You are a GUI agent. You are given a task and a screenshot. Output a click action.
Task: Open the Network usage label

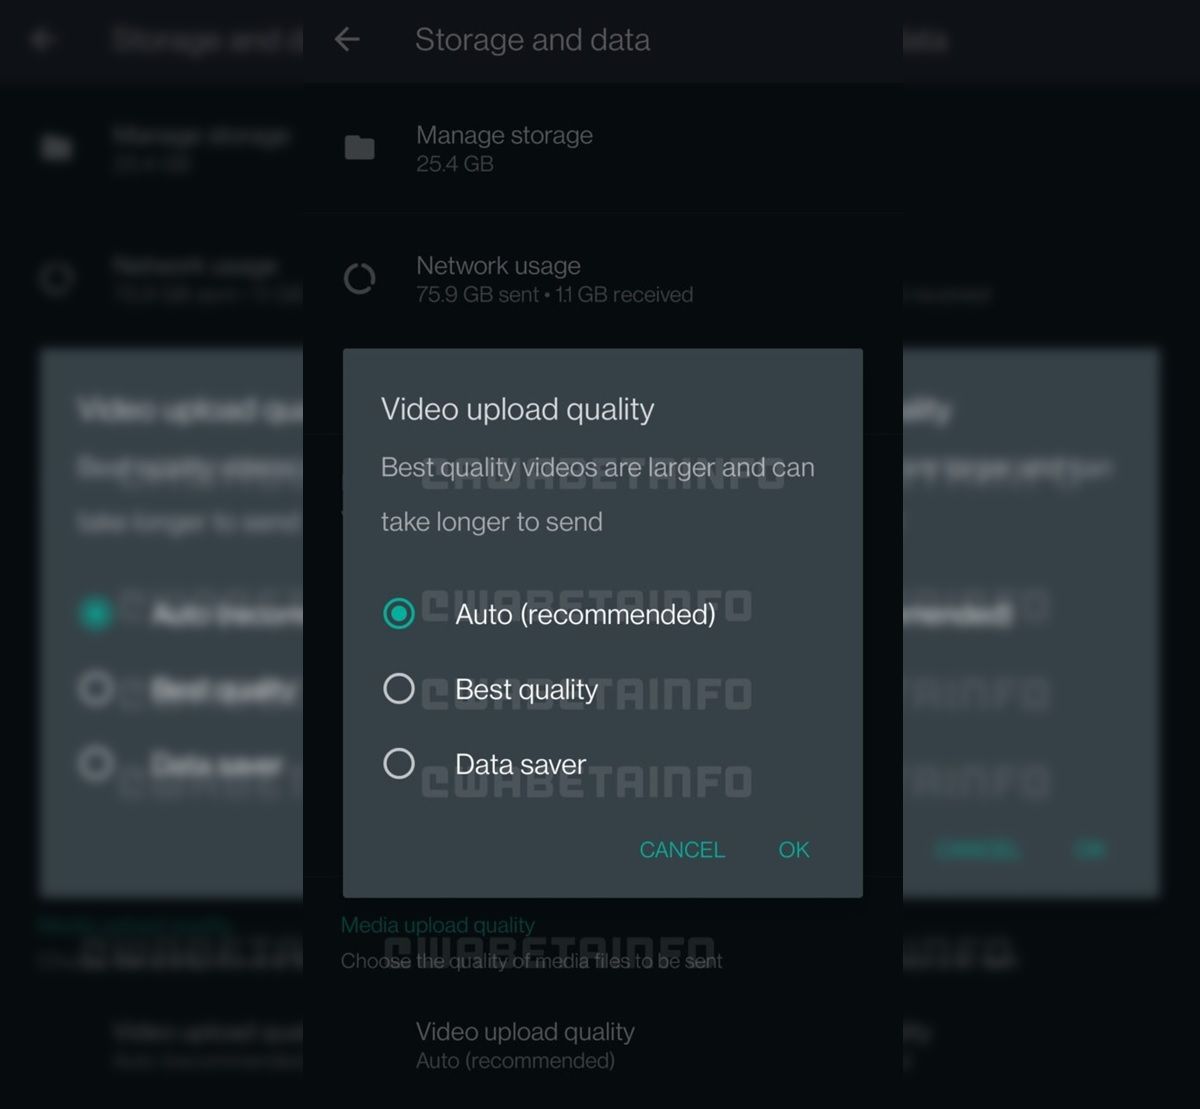[498, 266]
